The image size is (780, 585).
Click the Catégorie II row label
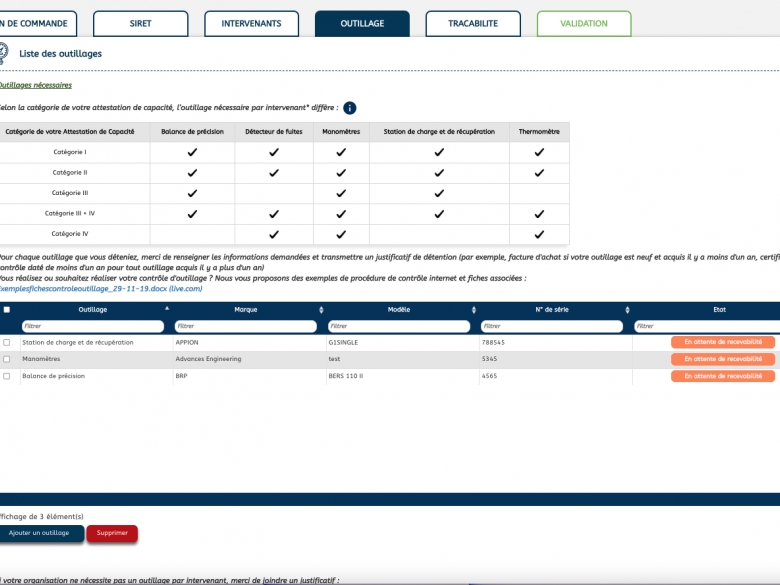coord(70,173)
